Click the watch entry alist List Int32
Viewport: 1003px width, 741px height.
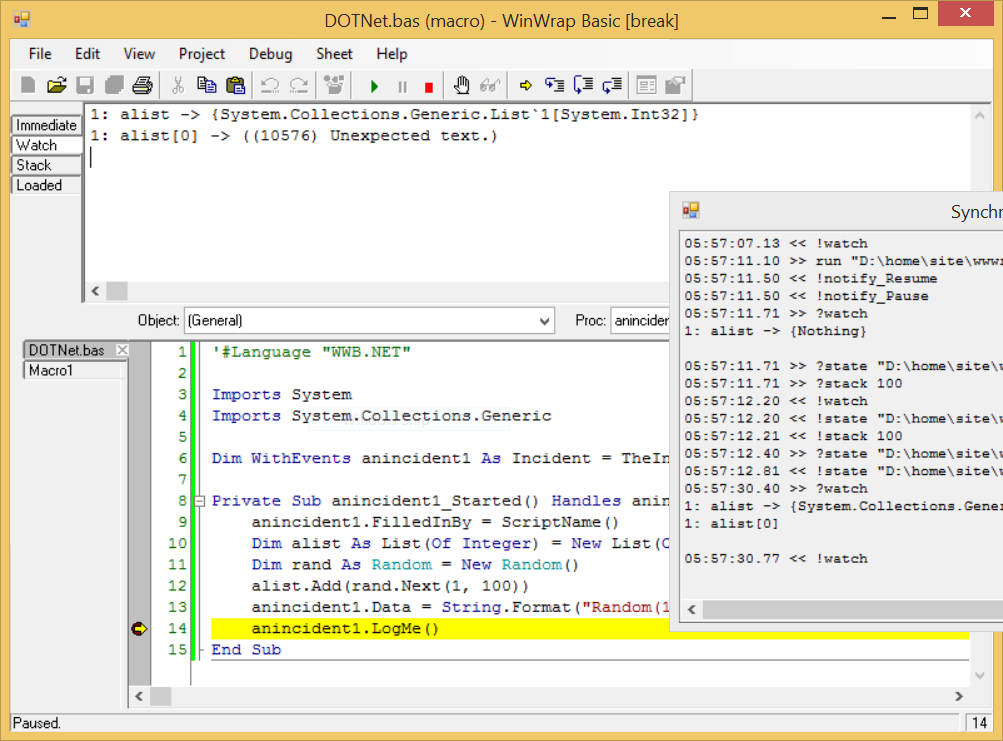[394, 115]
